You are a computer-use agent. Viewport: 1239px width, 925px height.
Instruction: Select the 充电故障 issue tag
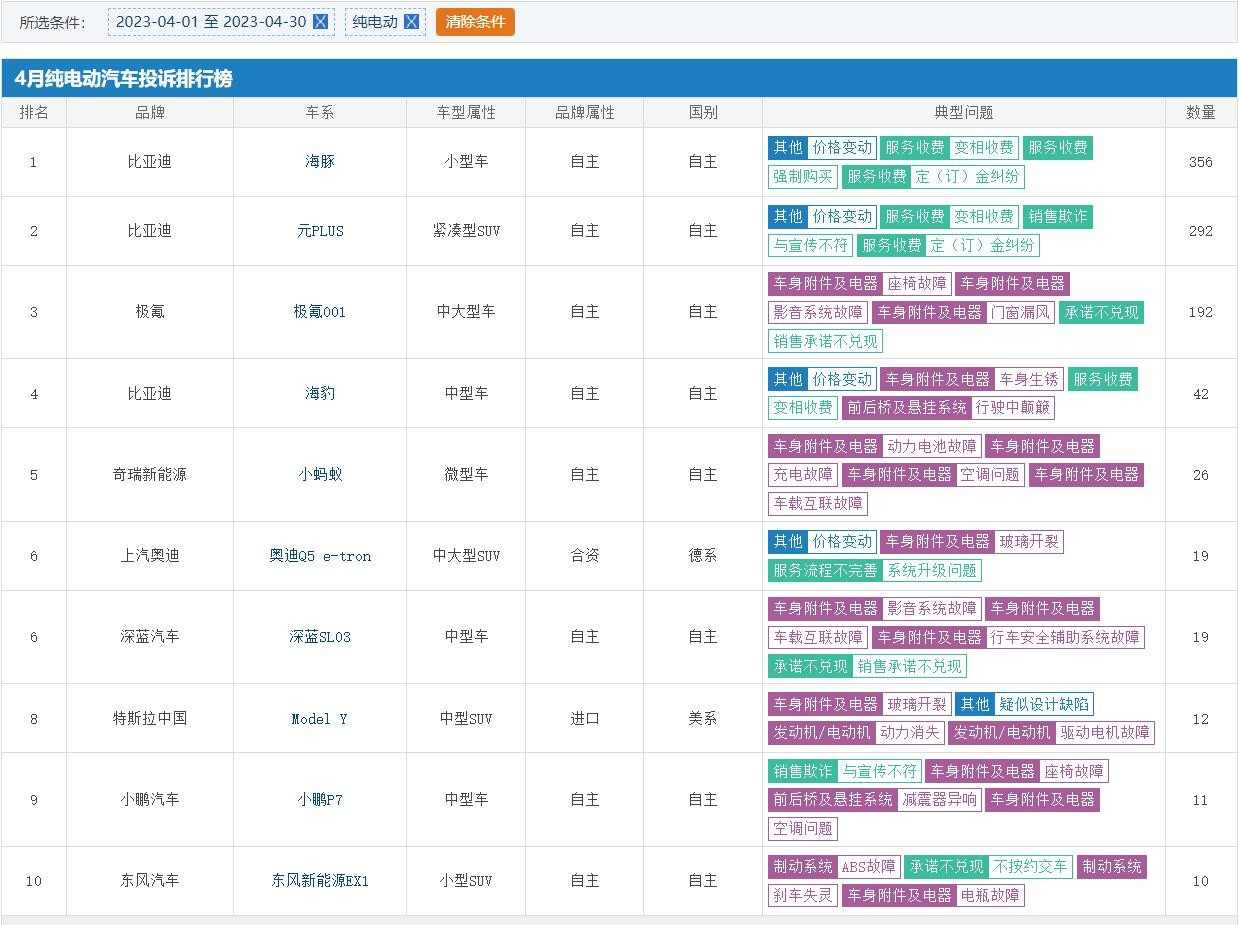click(803, 475)
